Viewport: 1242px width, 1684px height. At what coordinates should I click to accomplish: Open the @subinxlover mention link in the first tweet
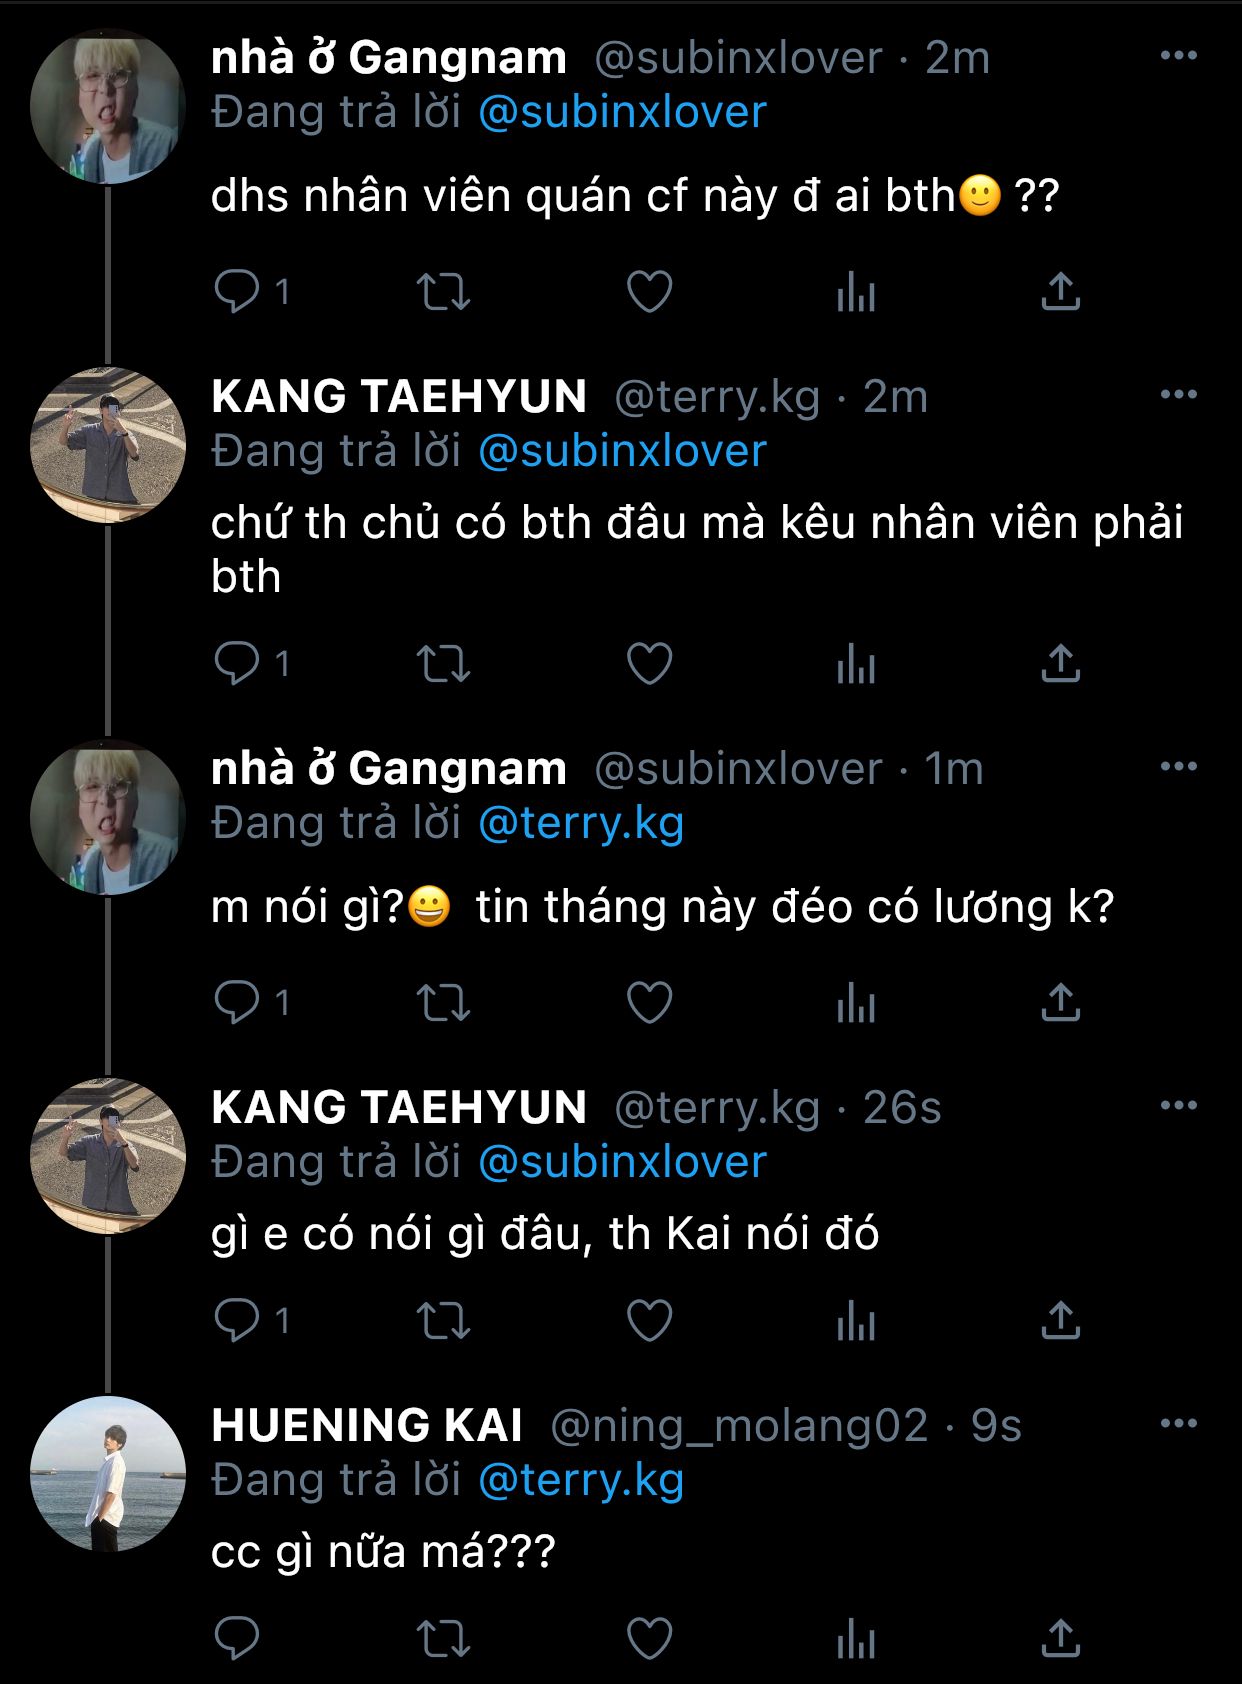click(622, 112)
